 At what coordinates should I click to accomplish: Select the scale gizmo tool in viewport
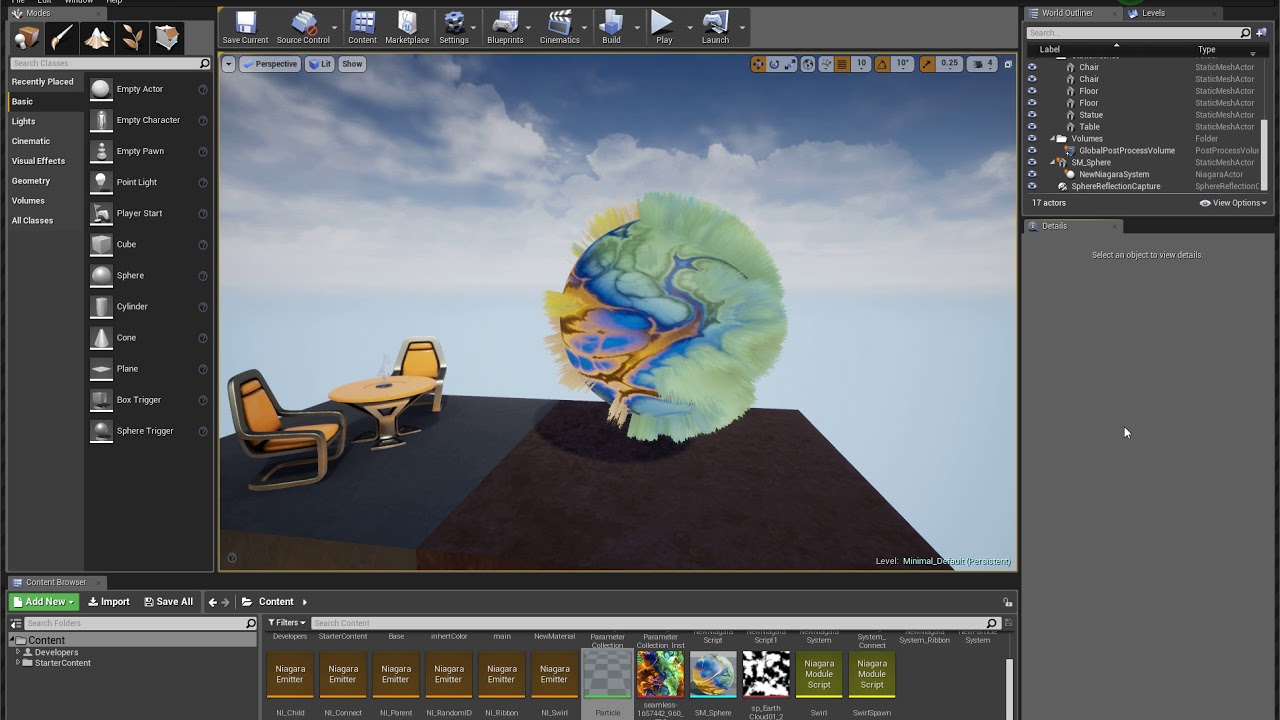790,64
